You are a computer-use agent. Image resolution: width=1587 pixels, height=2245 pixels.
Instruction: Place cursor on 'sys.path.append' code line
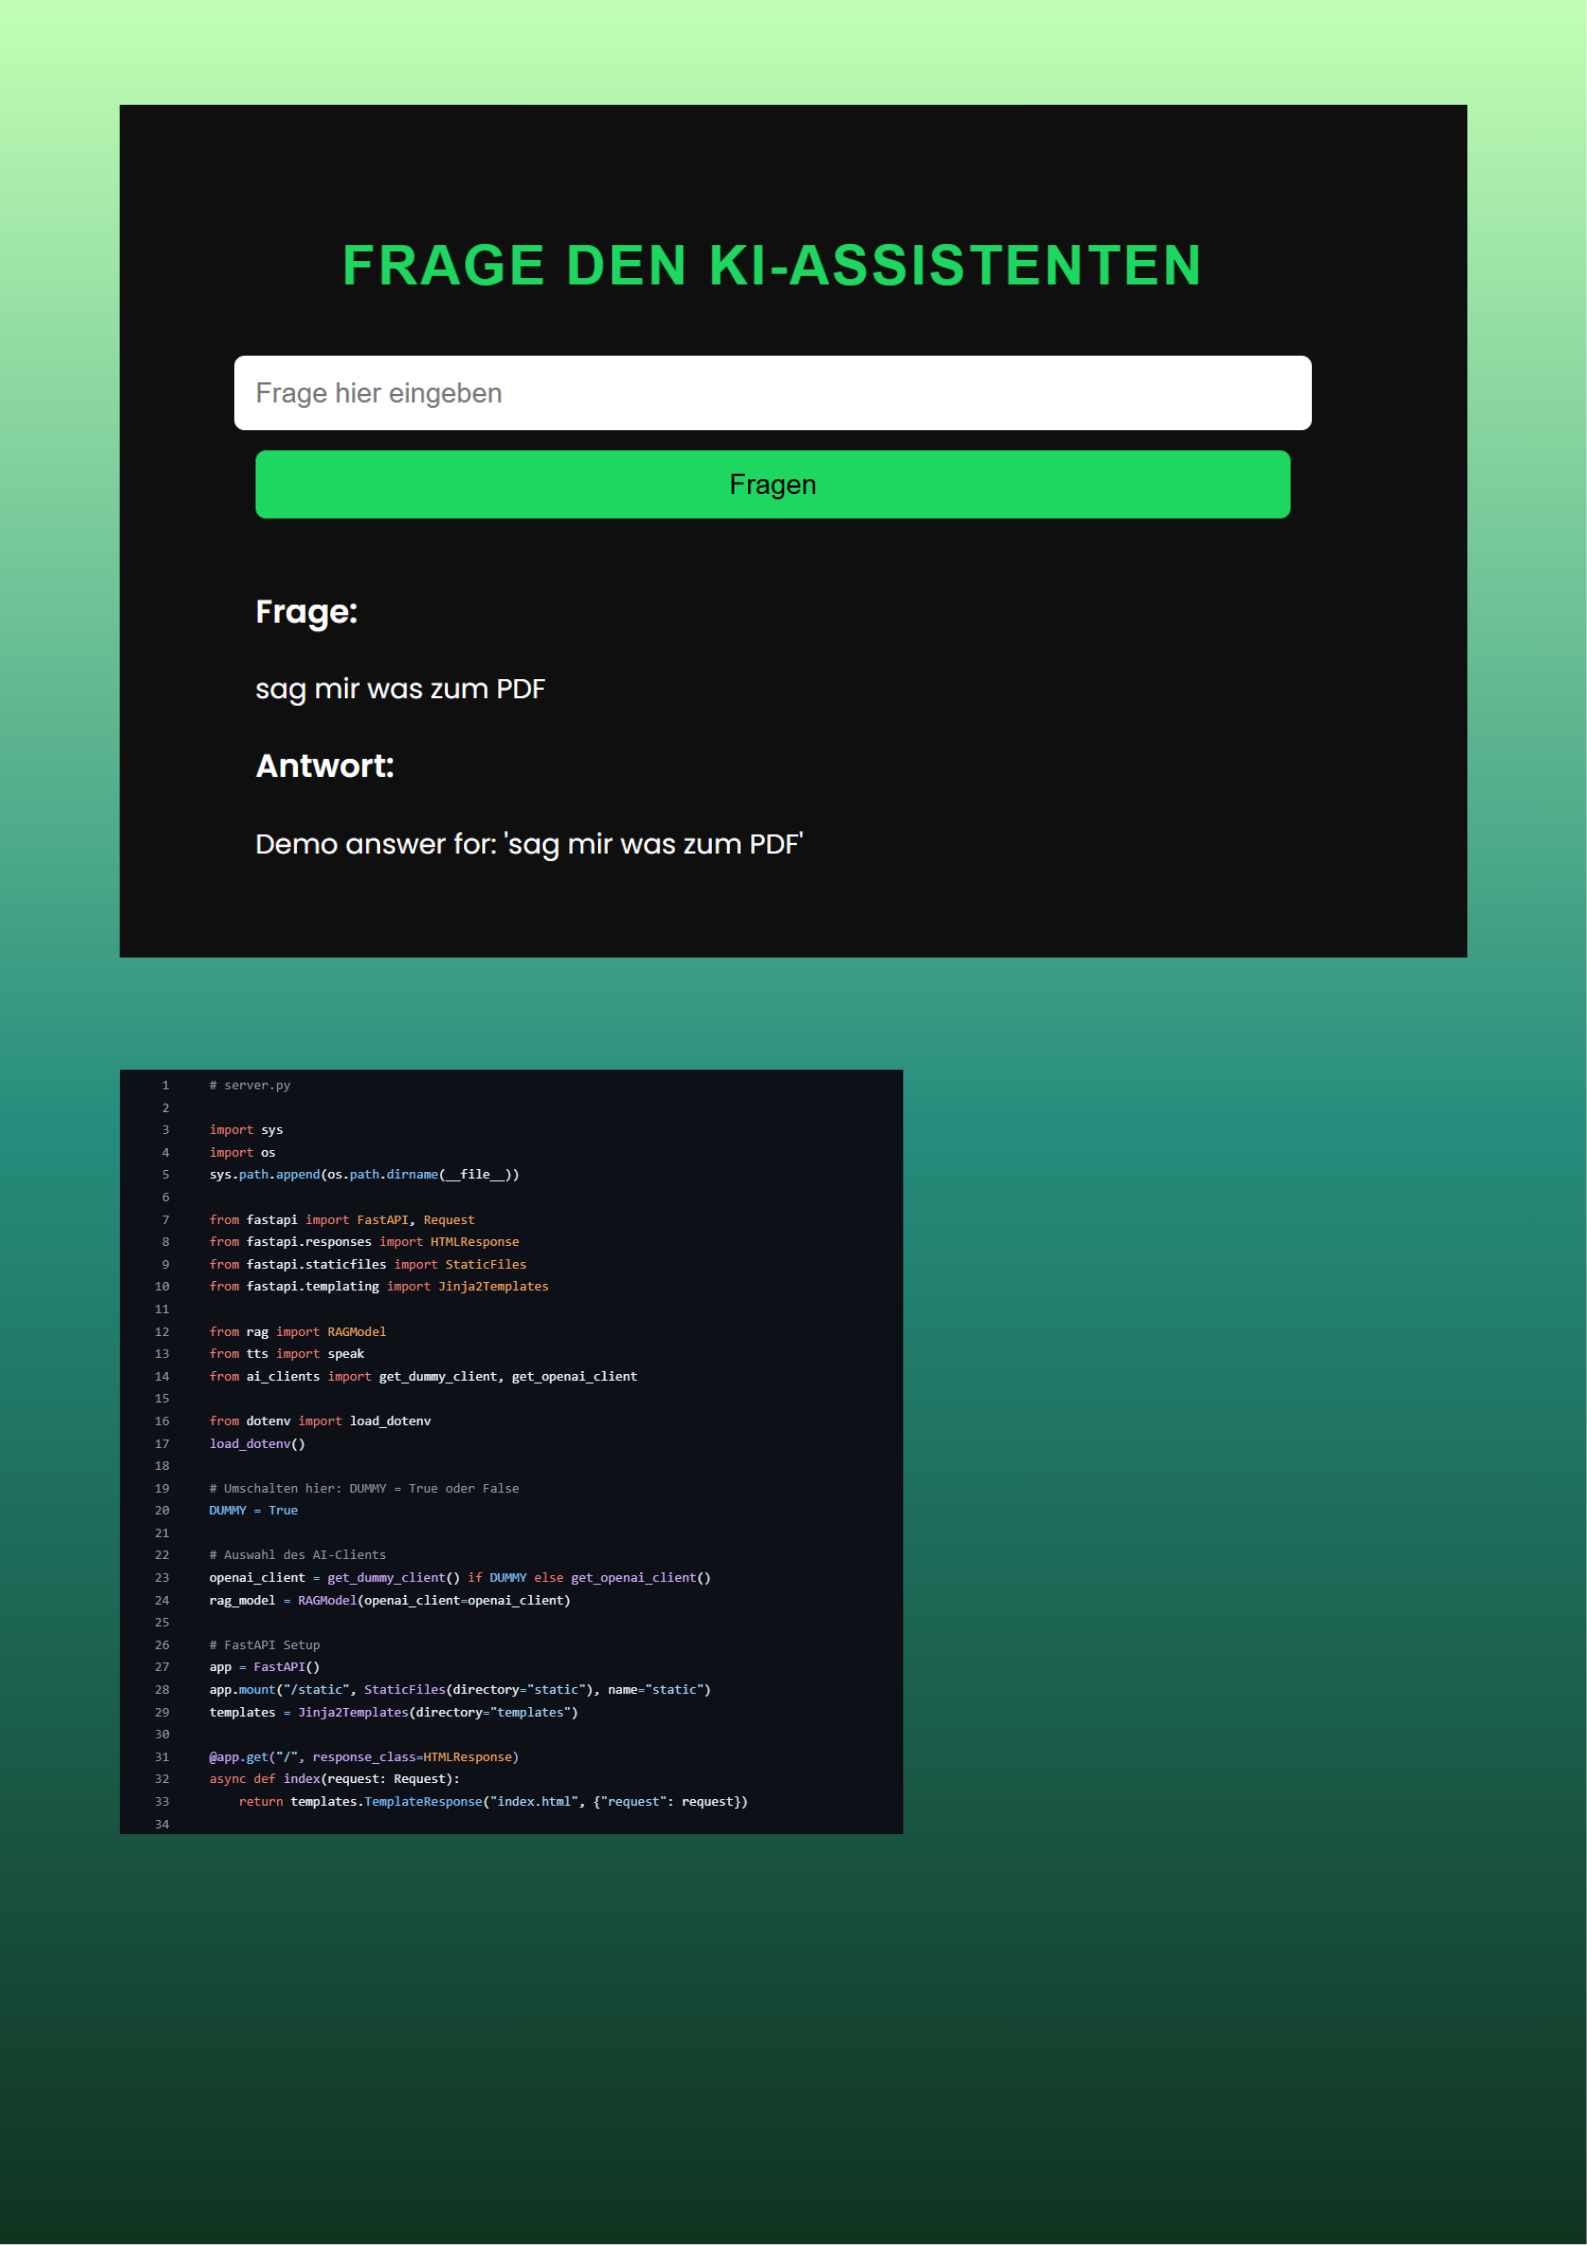pos(364,1174)
